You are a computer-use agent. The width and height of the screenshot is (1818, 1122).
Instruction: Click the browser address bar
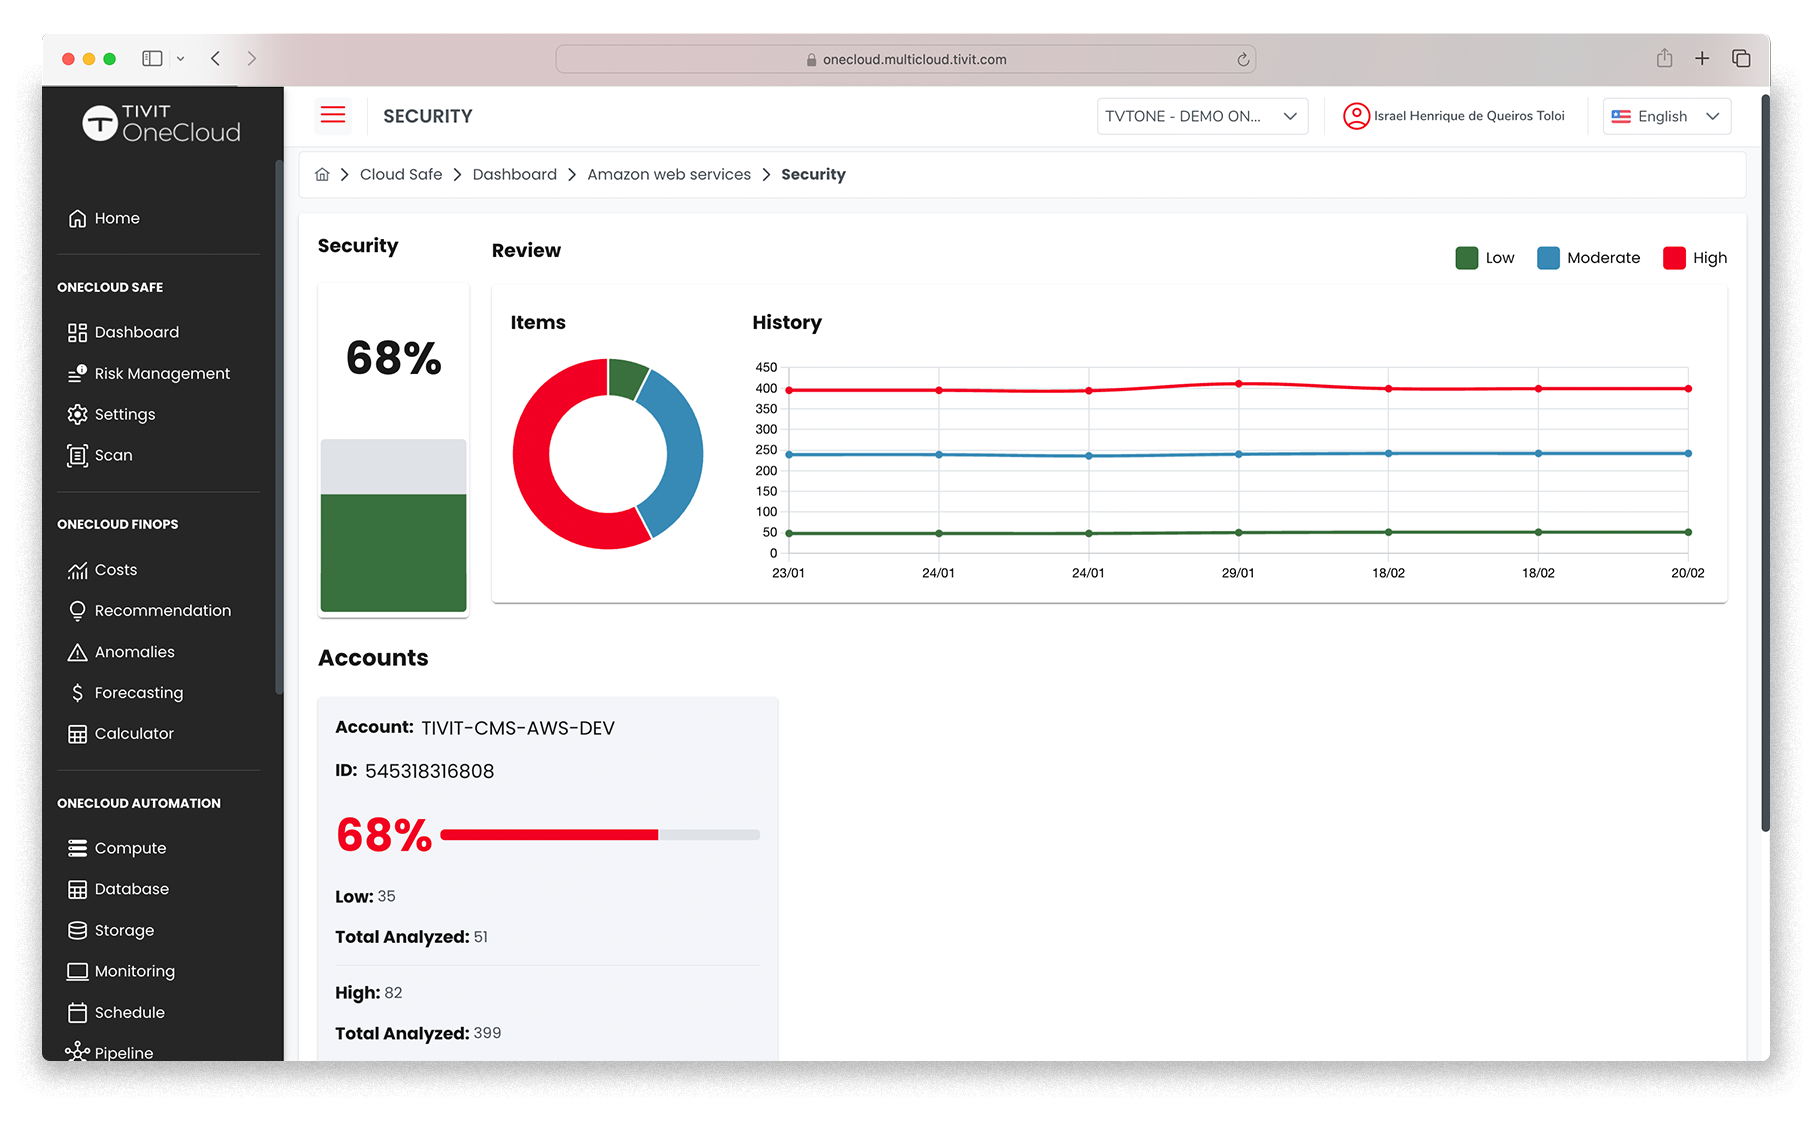click(905, 59)
